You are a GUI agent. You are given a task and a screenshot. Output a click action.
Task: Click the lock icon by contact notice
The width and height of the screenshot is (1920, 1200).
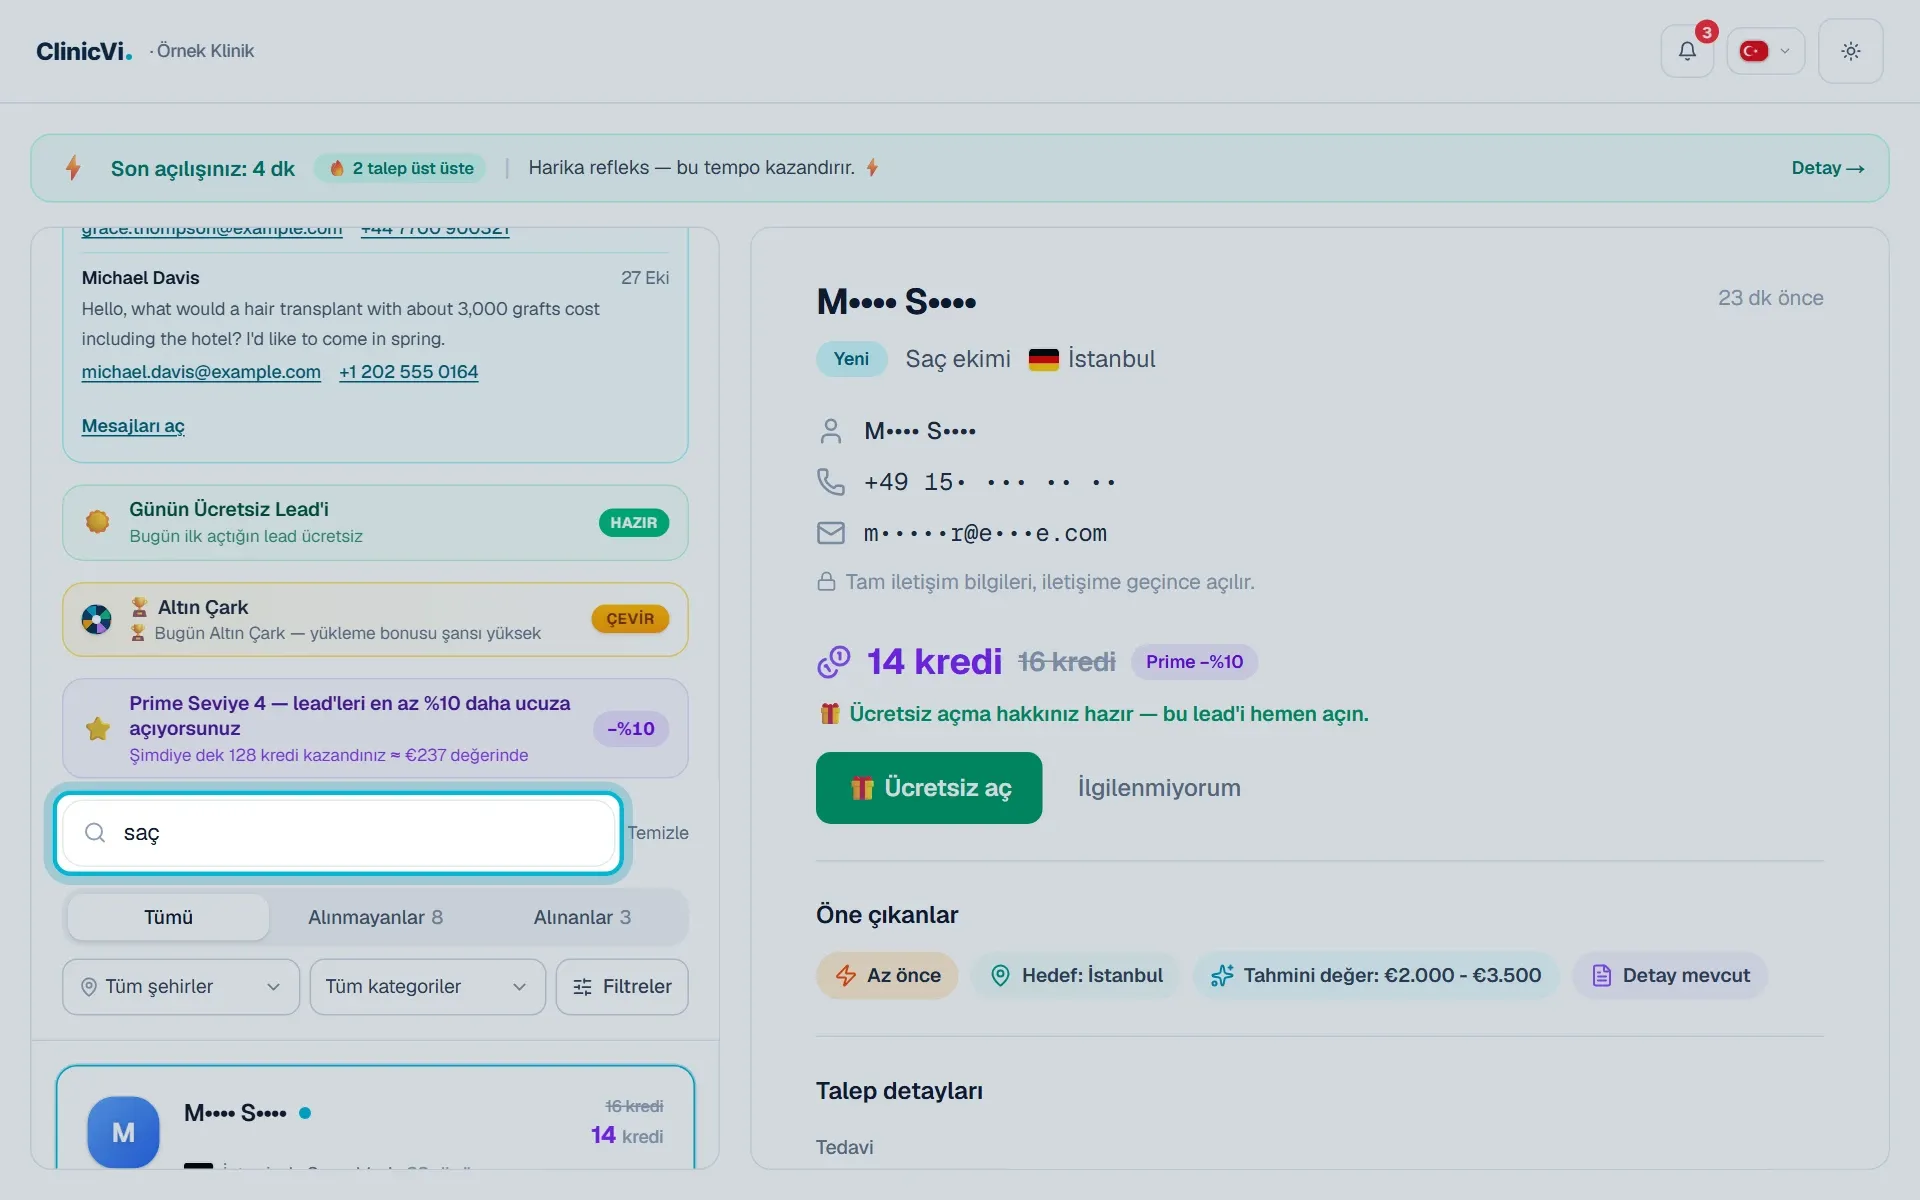pos(826,582)
